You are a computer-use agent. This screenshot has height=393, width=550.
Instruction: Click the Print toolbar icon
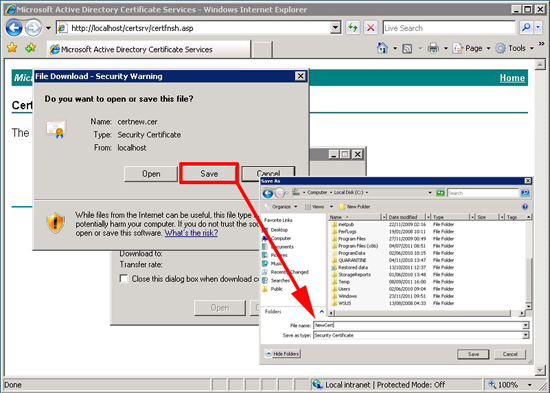click(433, 48)
